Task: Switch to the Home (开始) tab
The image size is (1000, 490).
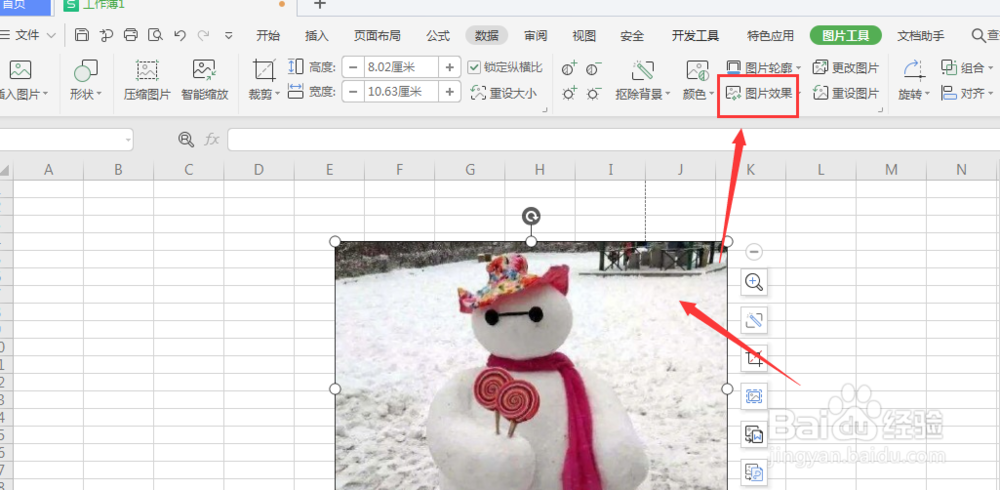Action: (x=268, y=36)
